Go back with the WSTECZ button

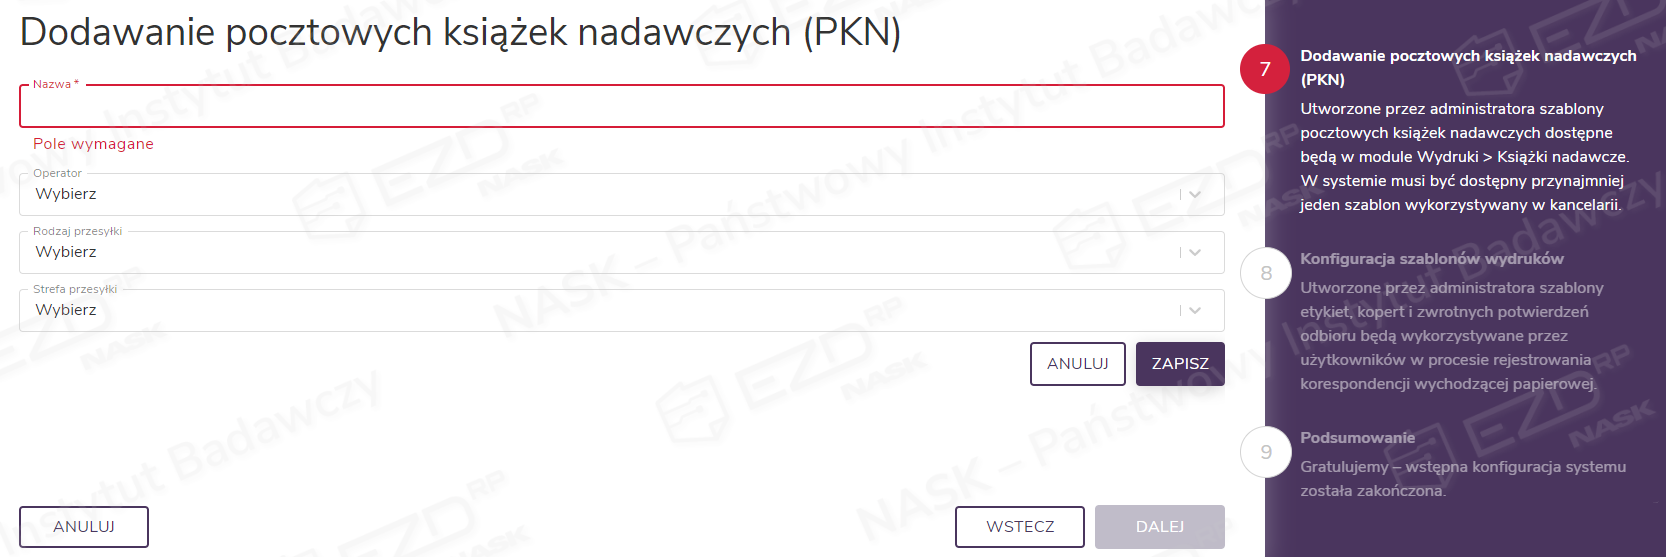pyautogui.click(x=1019, y=527)
